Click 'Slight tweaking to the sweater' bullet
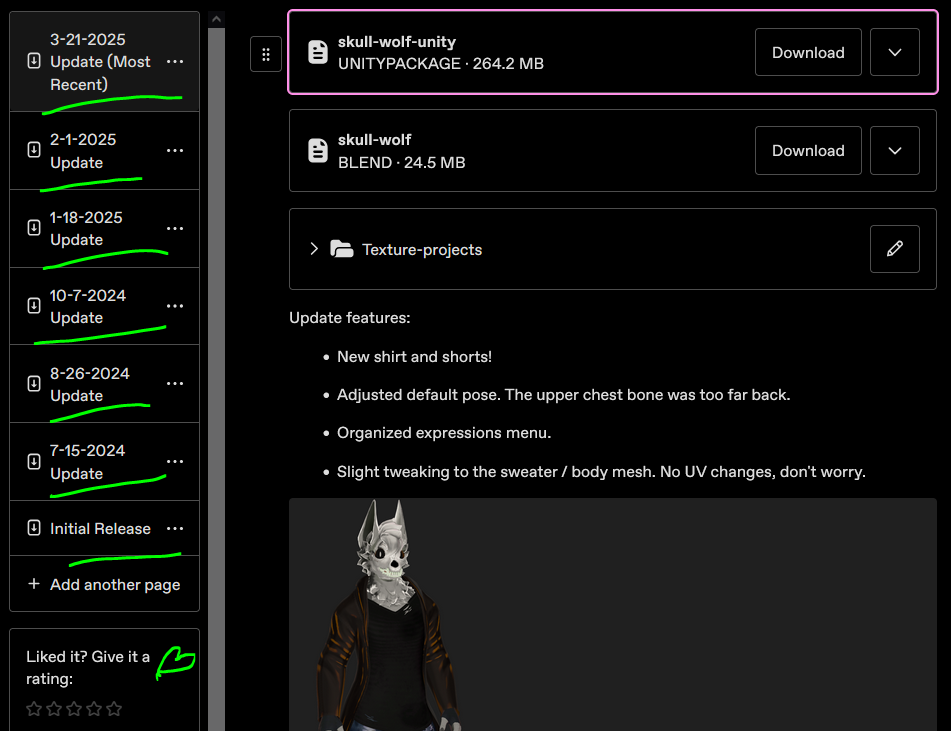Image resolution: width=951 pixels, height=731 pixels. coord(601,472)
